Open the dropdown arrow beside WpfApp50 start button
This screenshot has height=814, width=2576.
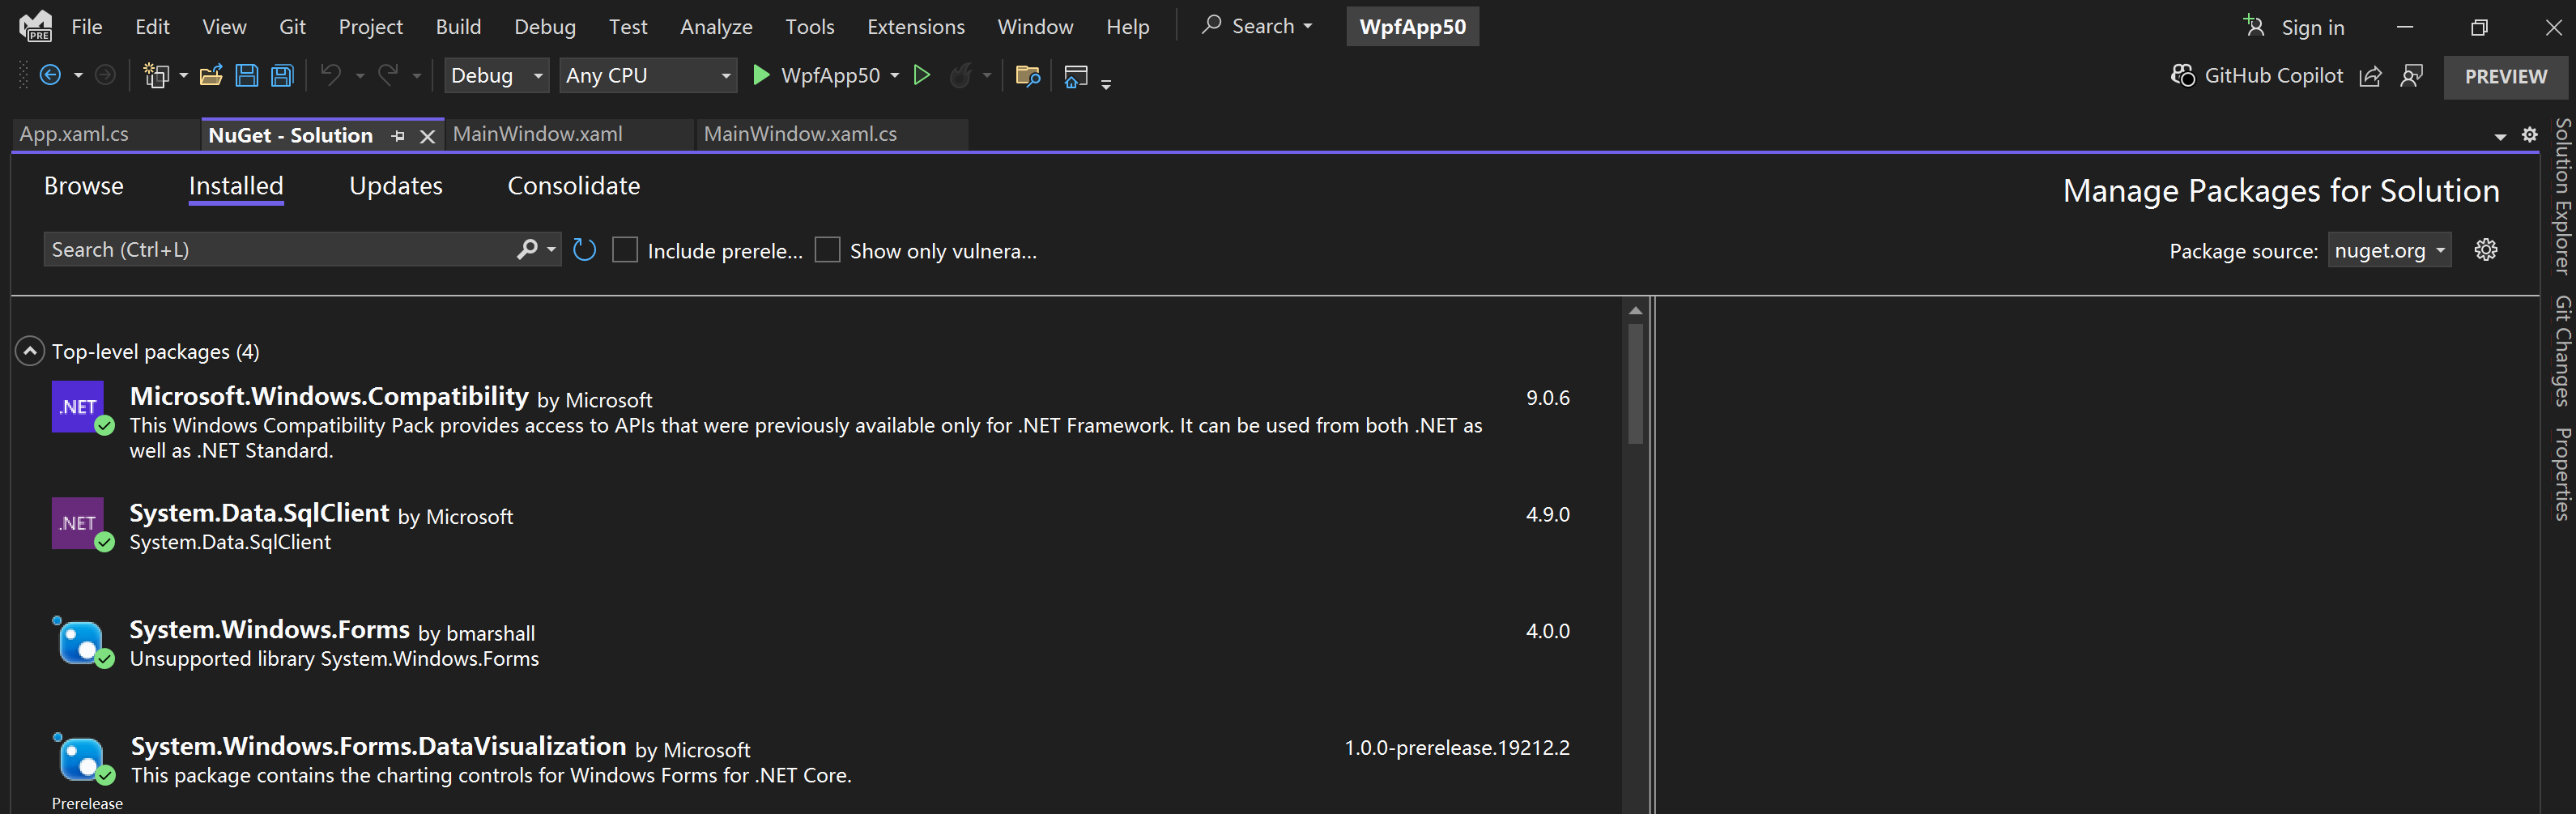pos(895,76)
